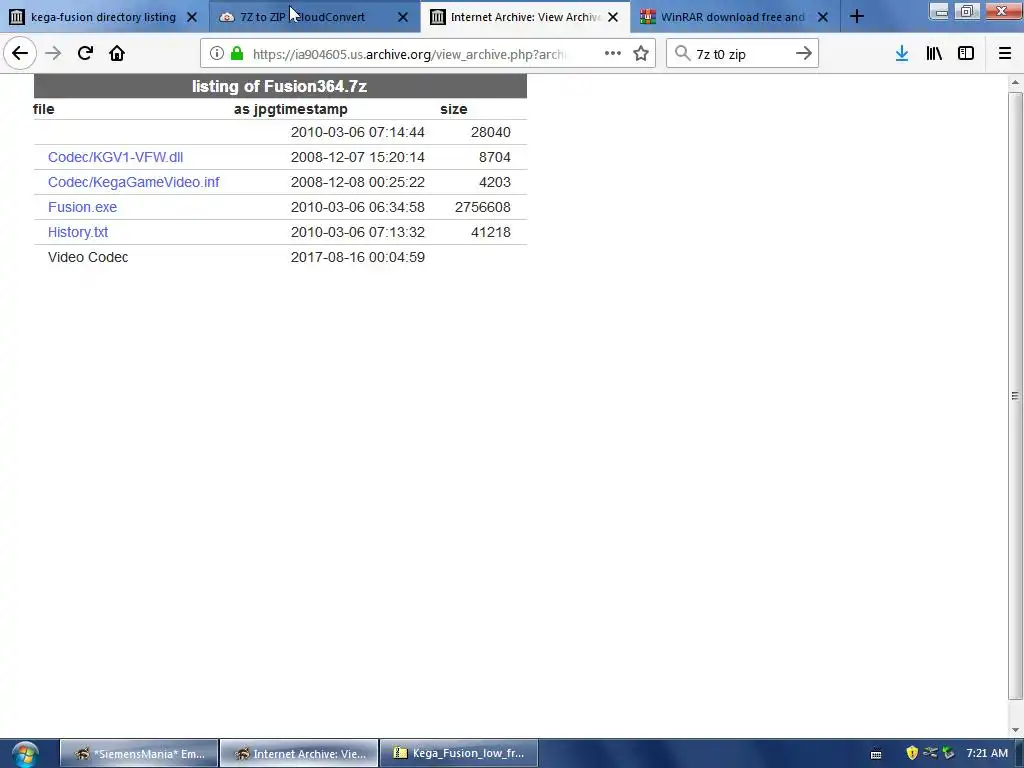The height and width of the screenshot is (768, 1024).
Task: Select the 'Video Codec' folder row text
Action: (88, 257)
